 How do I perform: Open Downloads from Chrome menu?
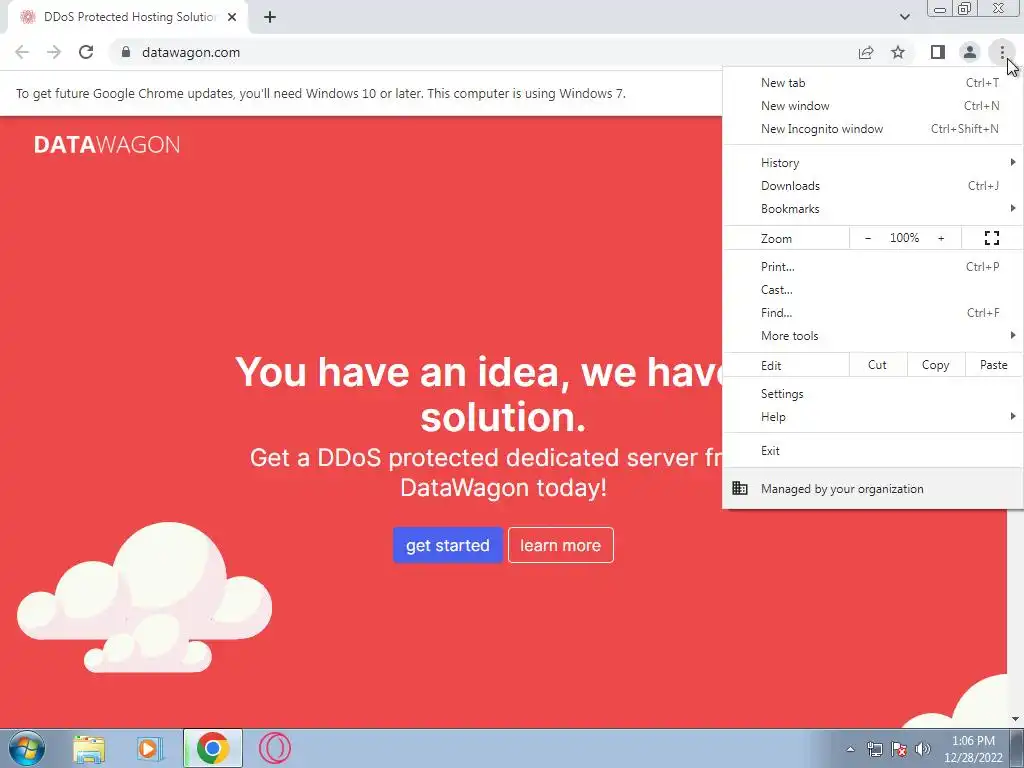872,185
